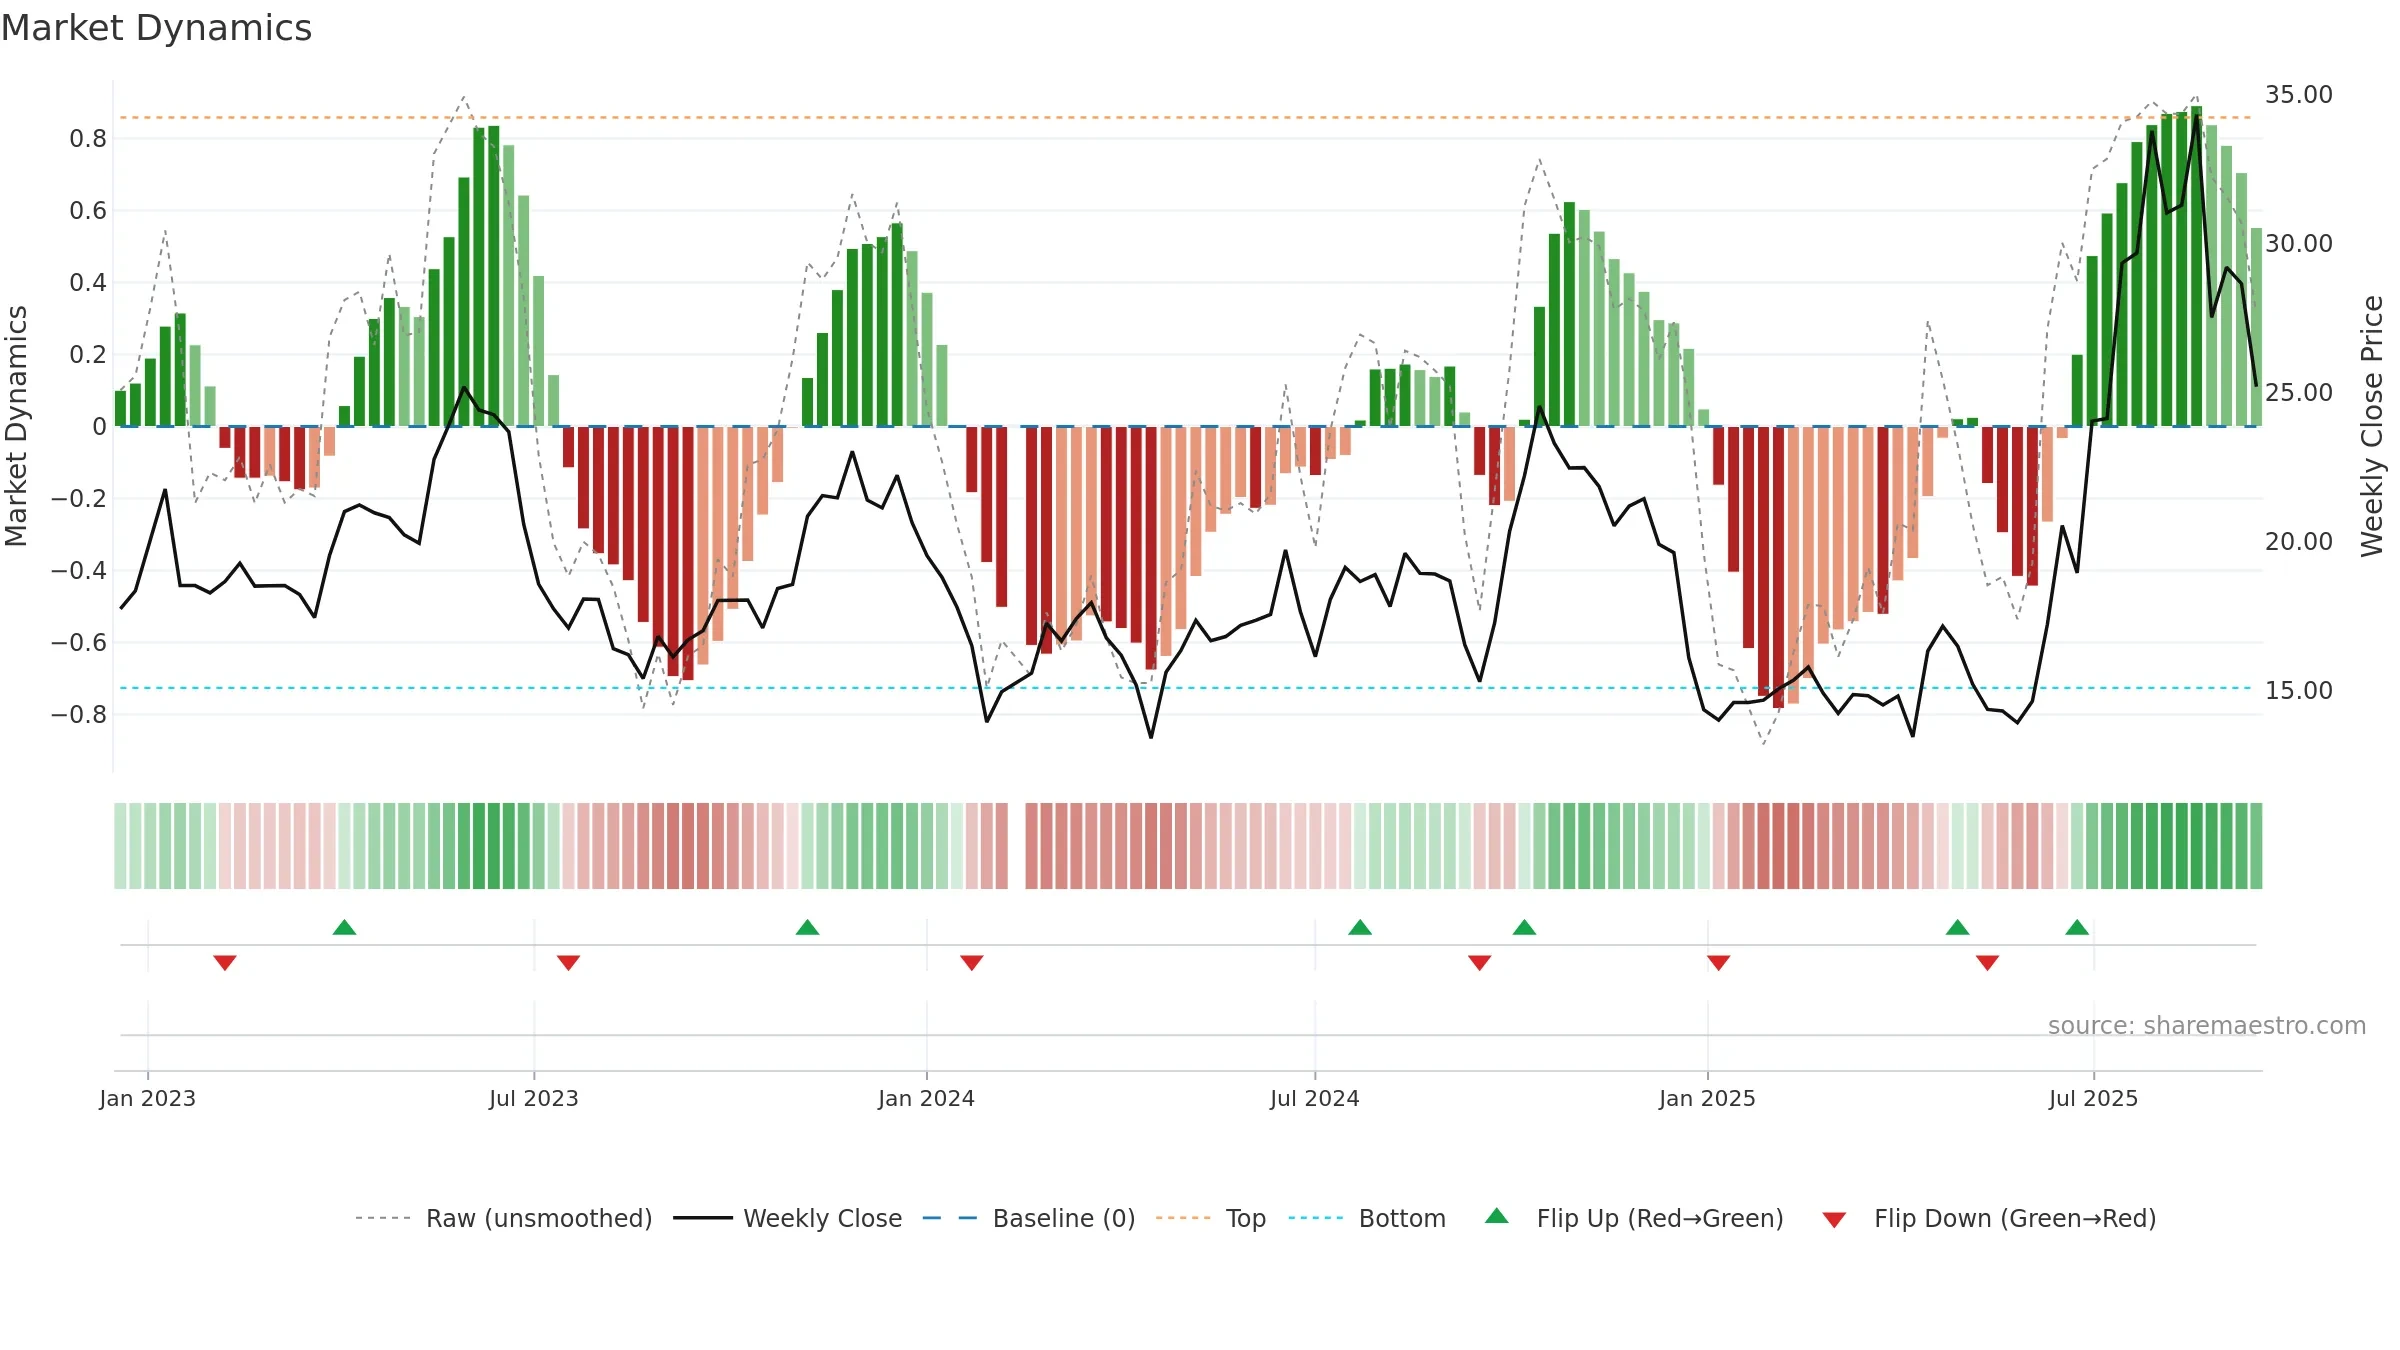Click the 0 baseline tick label
2400x1350 pixels.
[x=99, y=427]
